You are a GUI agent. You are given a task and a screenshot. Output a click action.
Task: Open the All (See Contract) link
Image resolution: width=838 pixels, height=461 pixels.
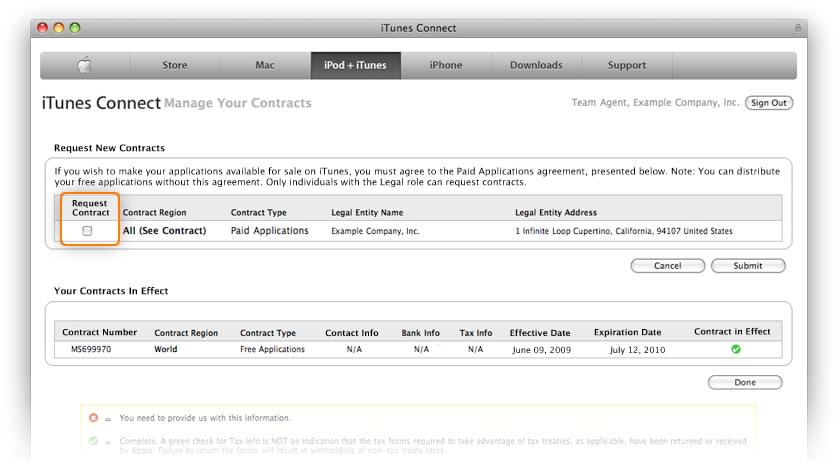point(164,231)
